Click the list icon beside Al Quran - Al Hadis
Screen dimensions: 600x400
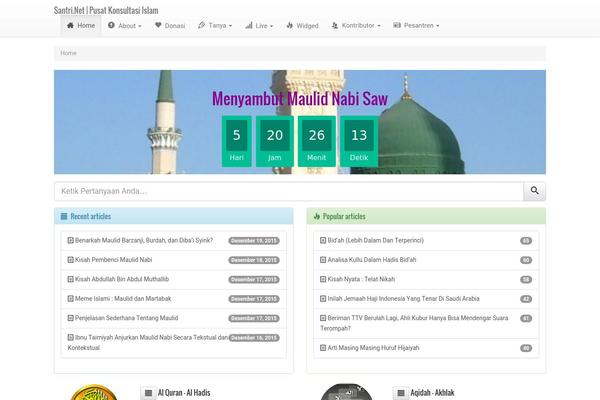[x=148, y=393]
